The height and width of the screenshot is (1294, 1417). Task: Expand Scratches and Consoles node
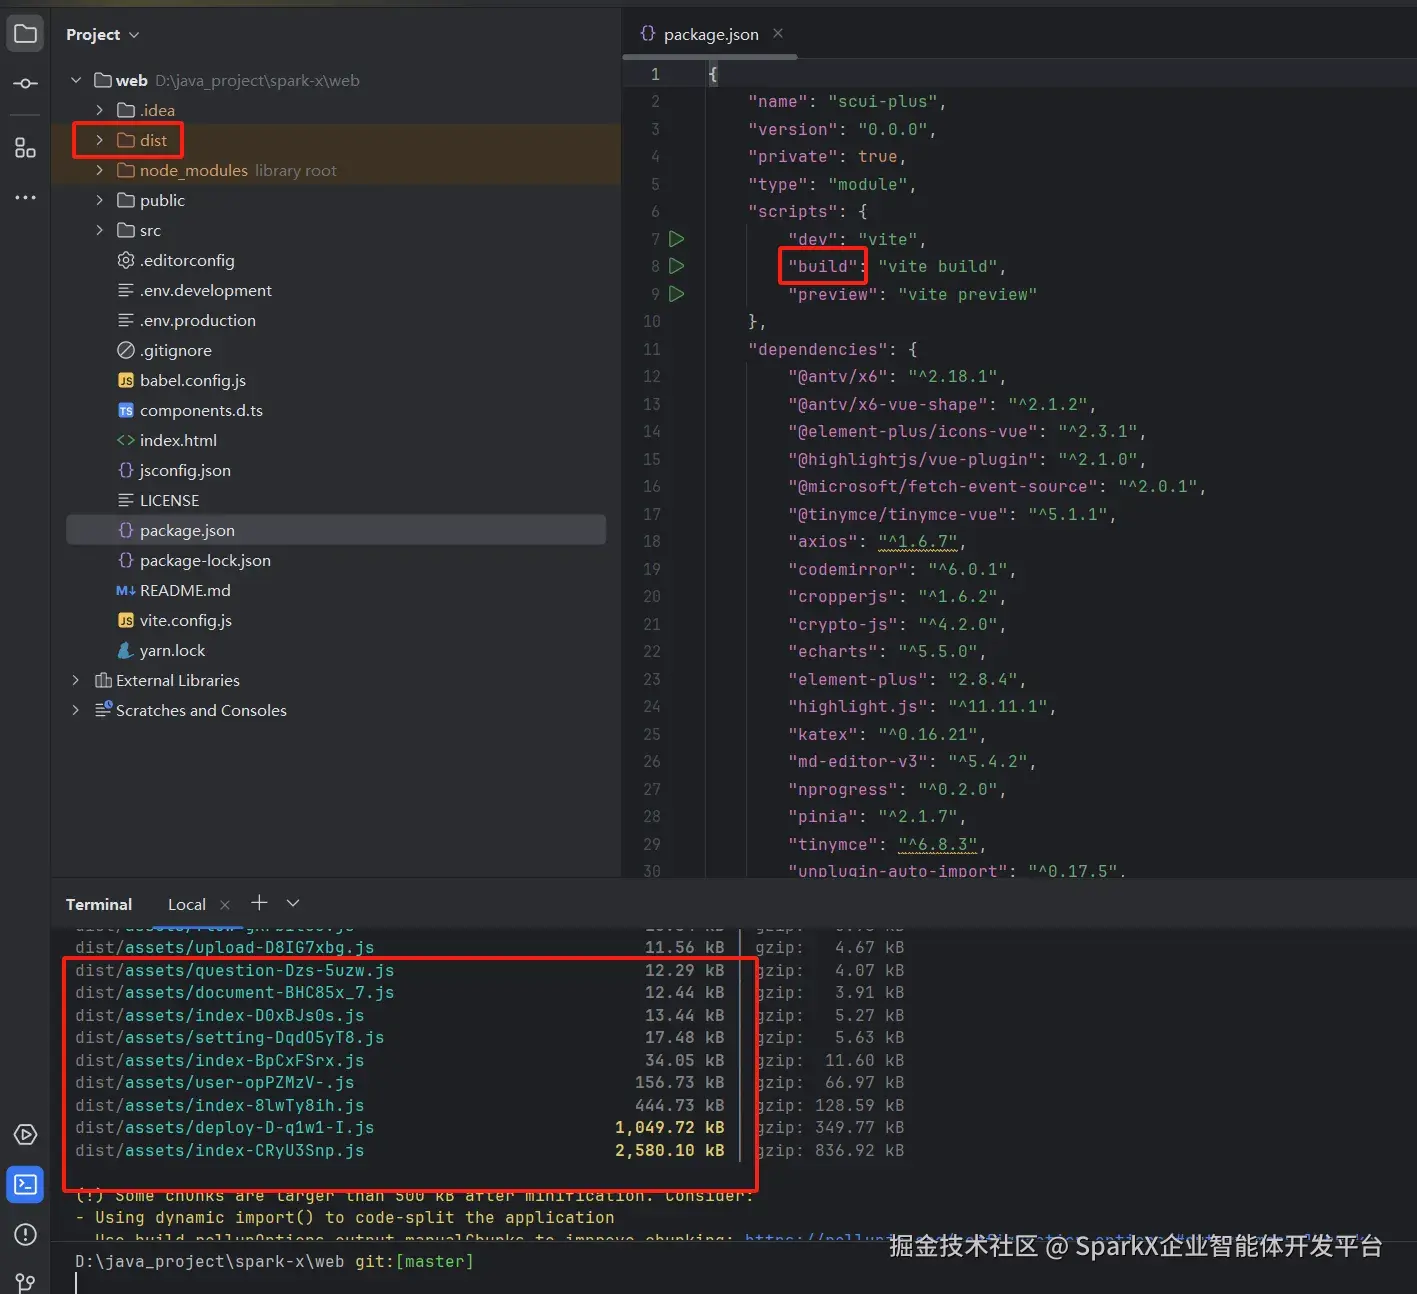tap(76, 710)
